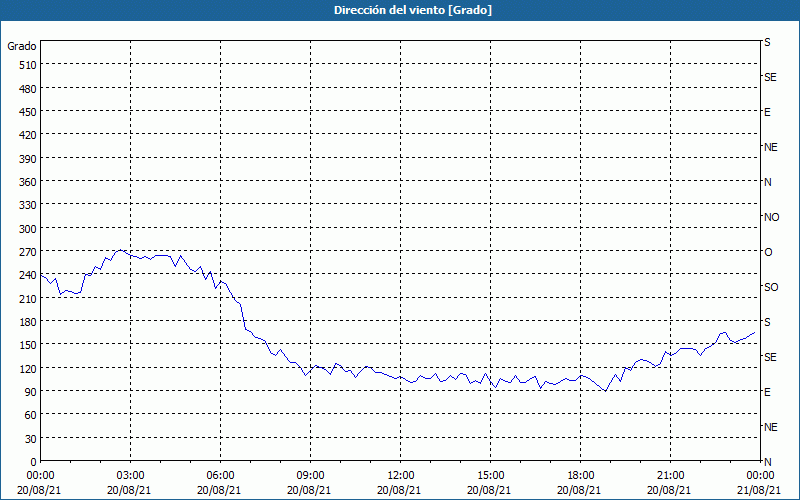
Task: Click the 15:00 time axis label
Action: (490, 476)
